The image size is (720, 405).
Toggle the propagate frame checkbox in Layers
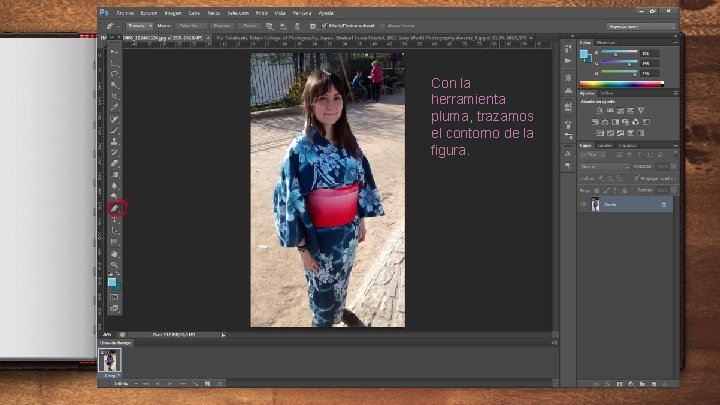pyautogui.click(x=636, y=178)
